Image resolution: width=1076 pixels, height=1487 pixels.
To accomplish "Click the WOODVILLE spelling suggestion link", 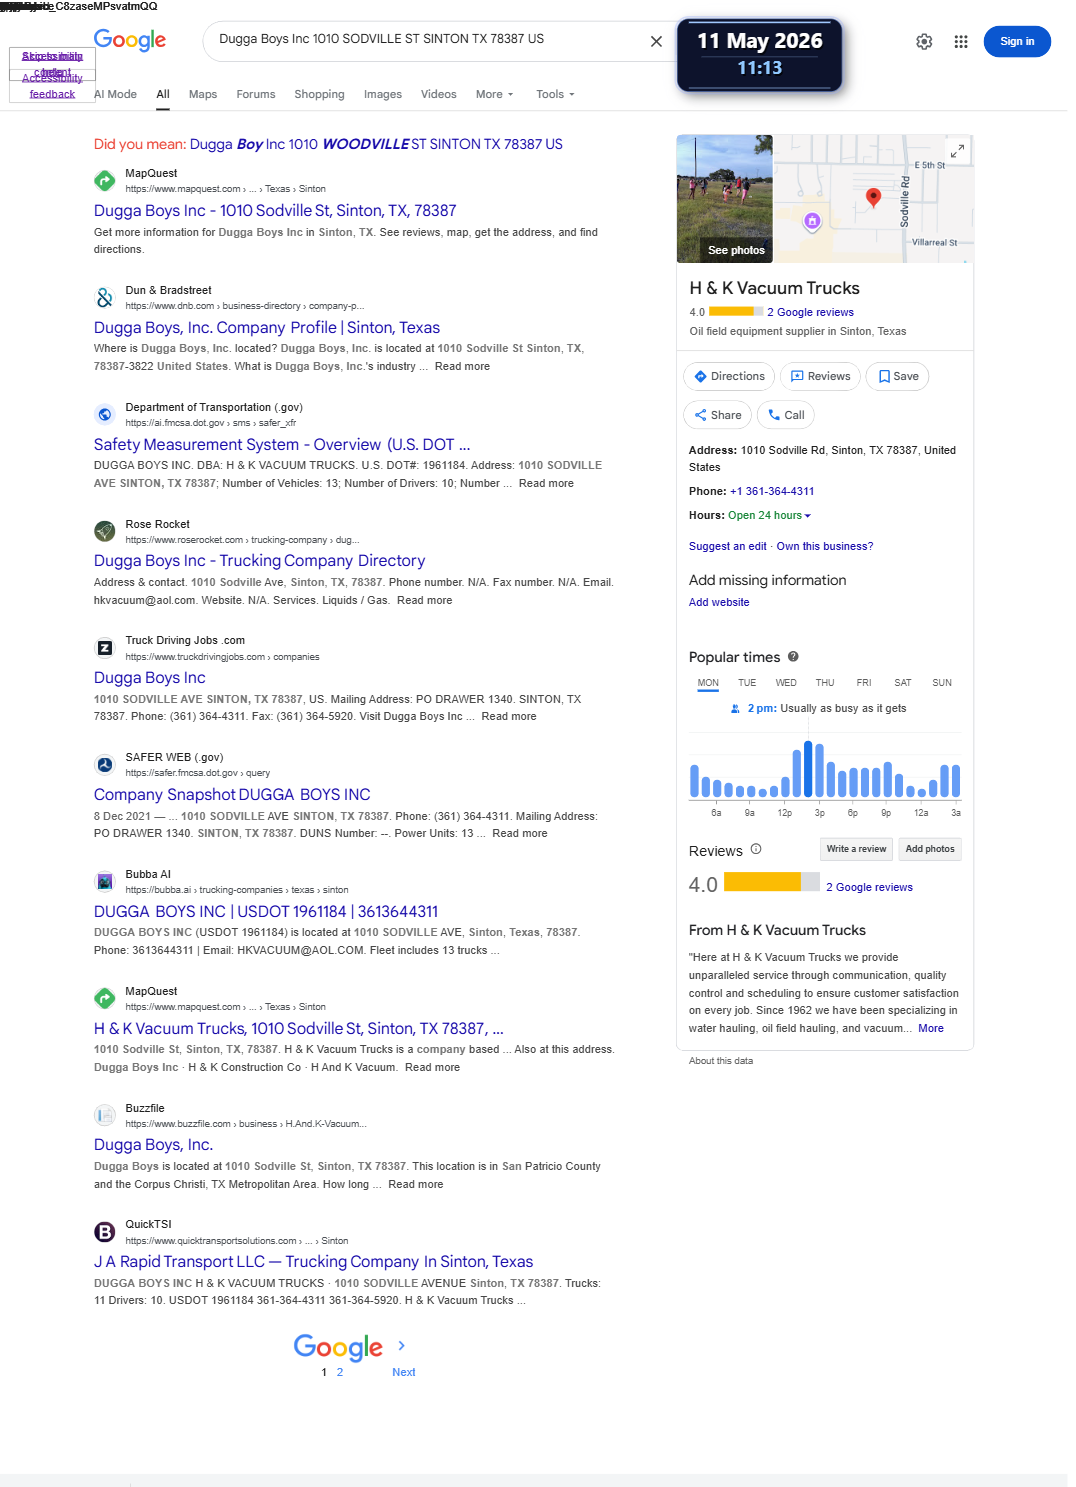I will tap(376, 144).
